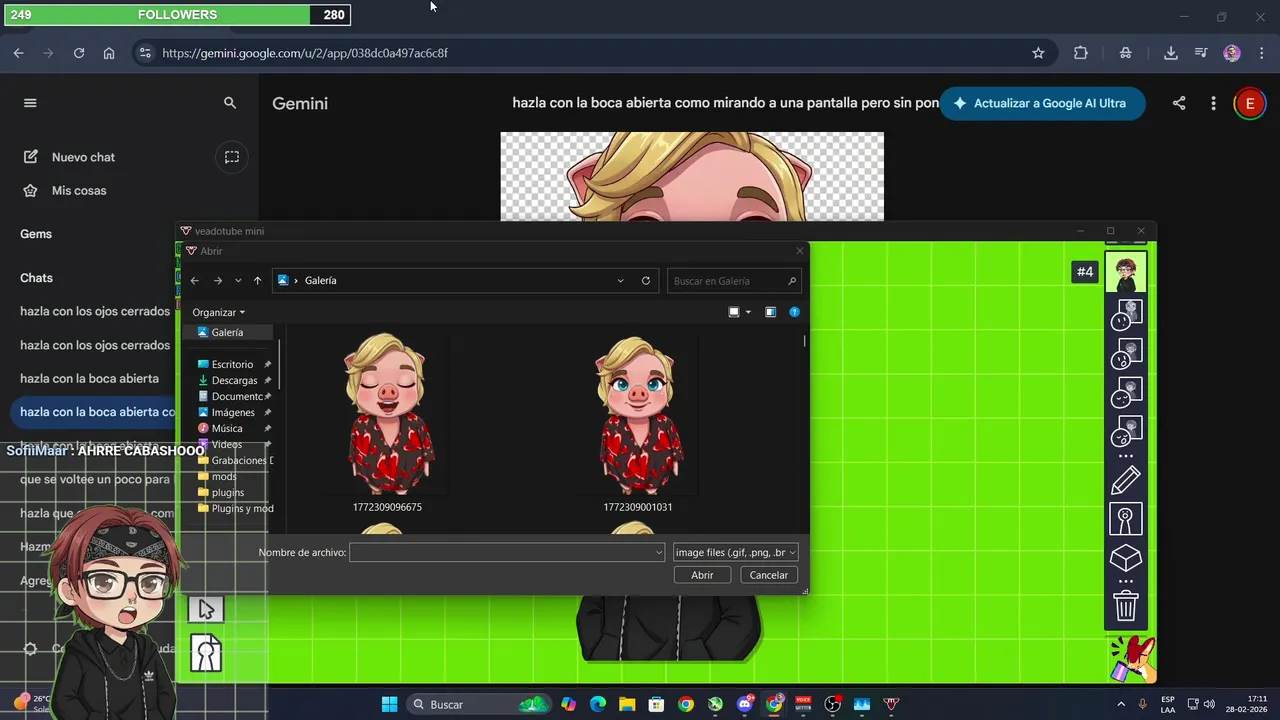Image resolution: width=1280 pixels, height=720 pixels.
Task: Open the keyhole framed icon in veadotube sidebar
Action: [1126, 519]
